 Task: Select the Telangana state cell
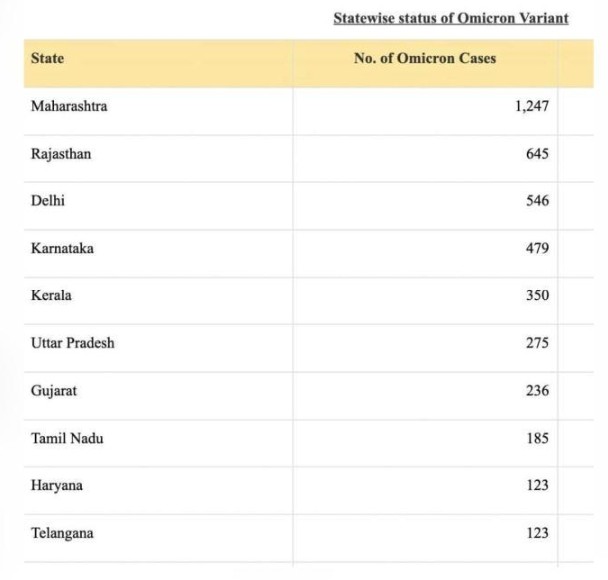click(62, 533)
